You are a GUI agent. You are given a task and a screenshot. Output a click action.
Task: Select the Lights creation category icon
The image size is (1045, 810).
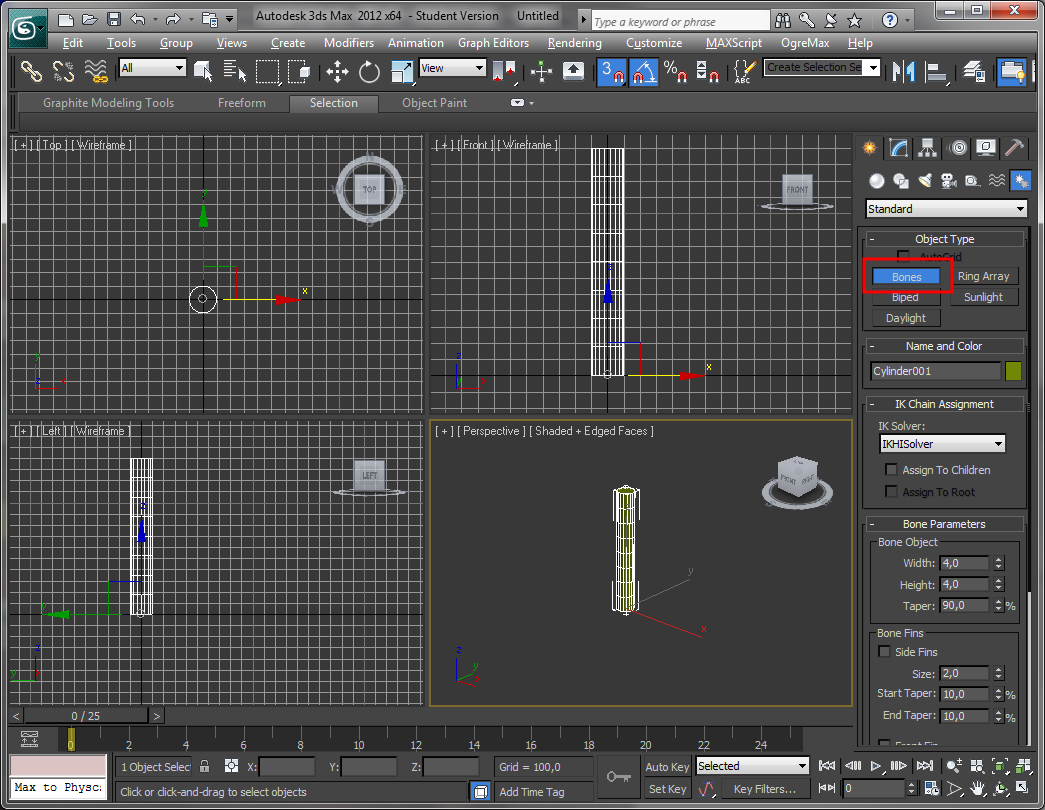coord(925,180)
